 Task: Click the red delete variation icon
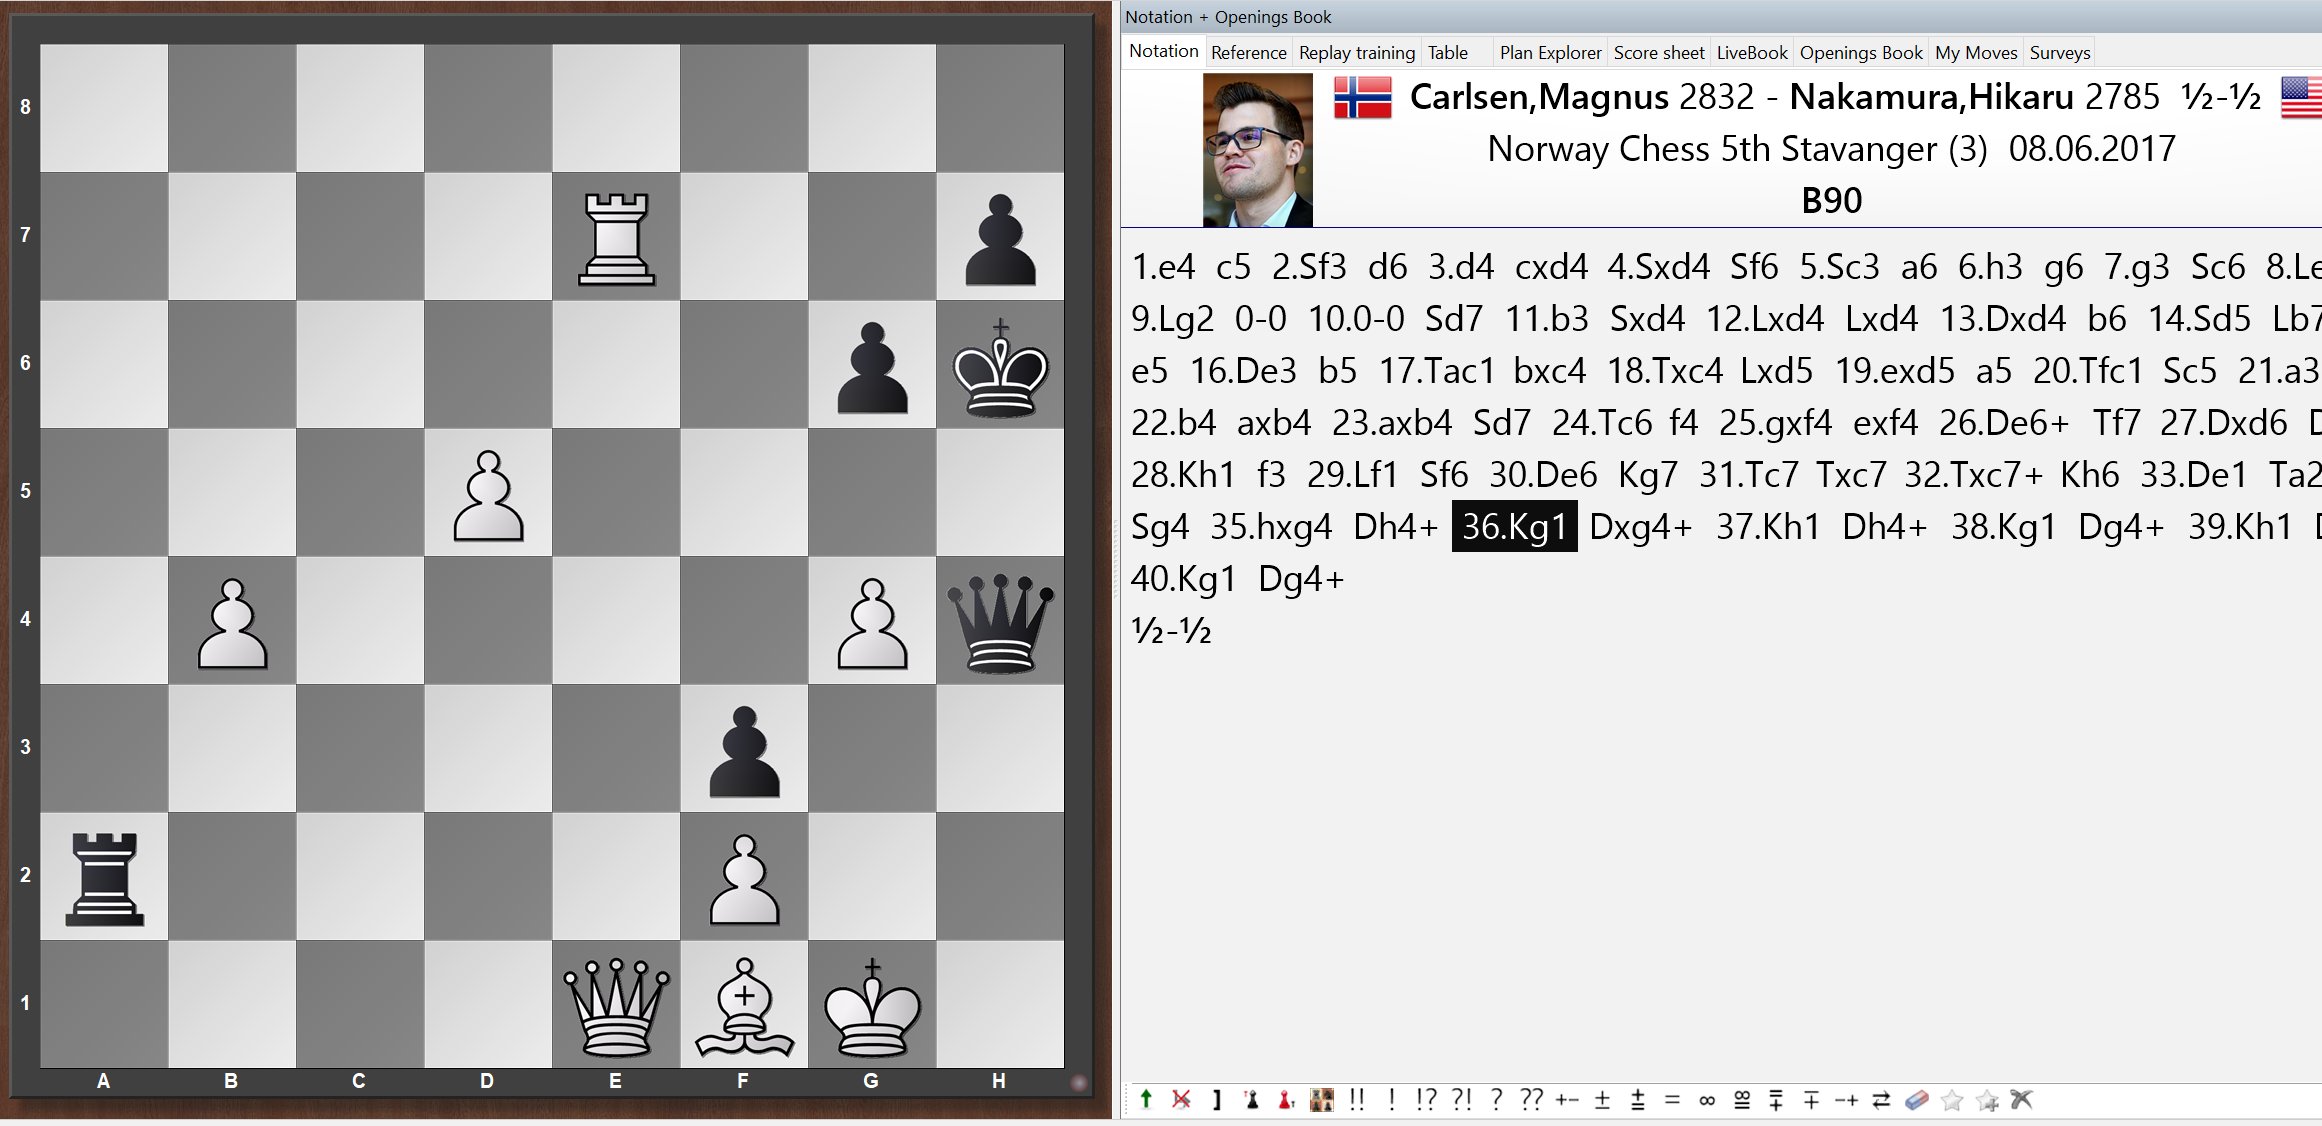coord(1181,1100)
